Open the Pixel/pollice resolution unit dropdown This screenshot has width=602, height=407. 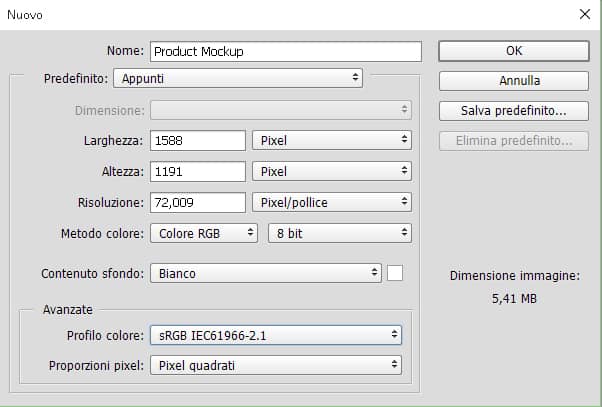pos(331,202)
